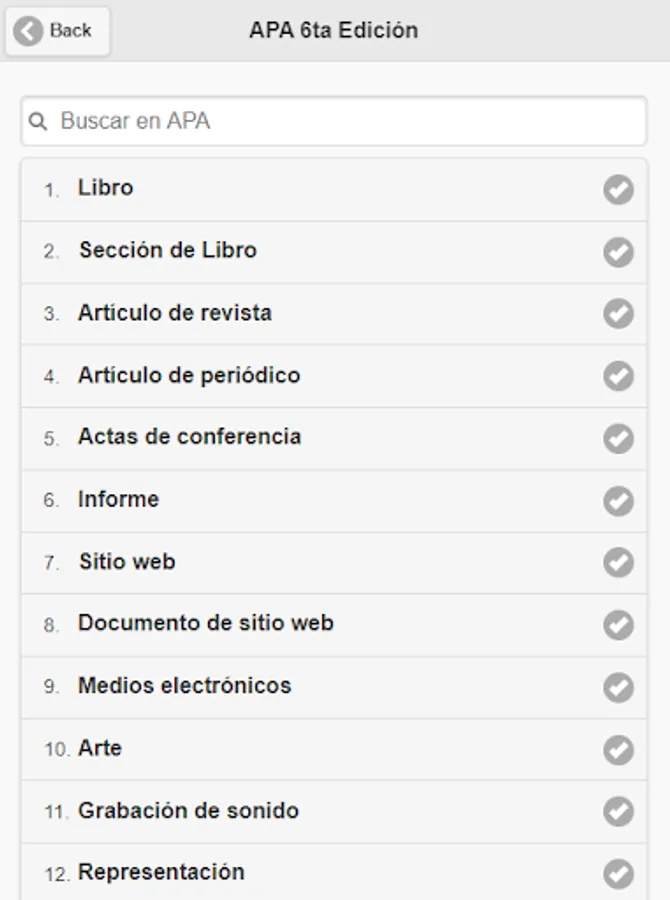Click check icon for Artículo de periódico

point(618,376)
